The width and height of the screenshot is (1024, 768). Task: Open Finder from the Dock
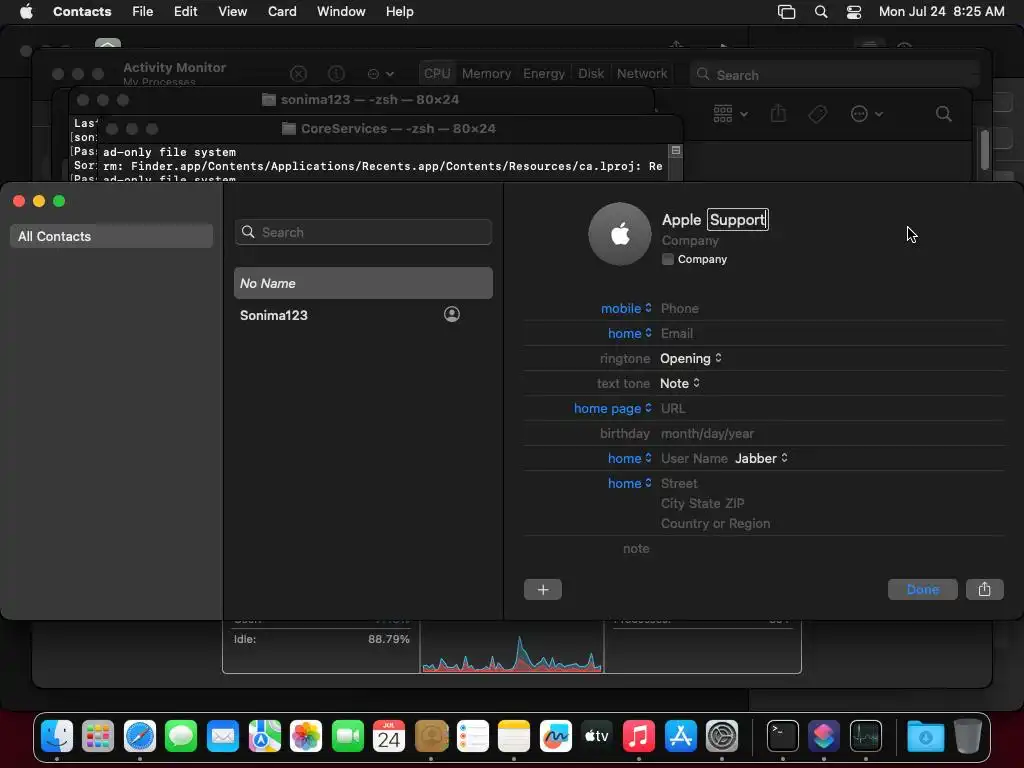tap(57, 737)
